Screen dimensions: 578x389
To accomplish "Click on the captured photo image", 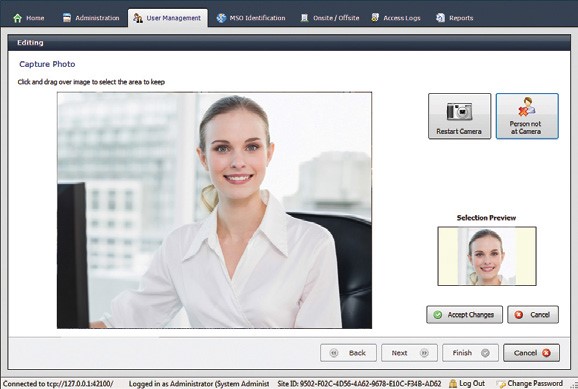I will click(x=215, y=210).
